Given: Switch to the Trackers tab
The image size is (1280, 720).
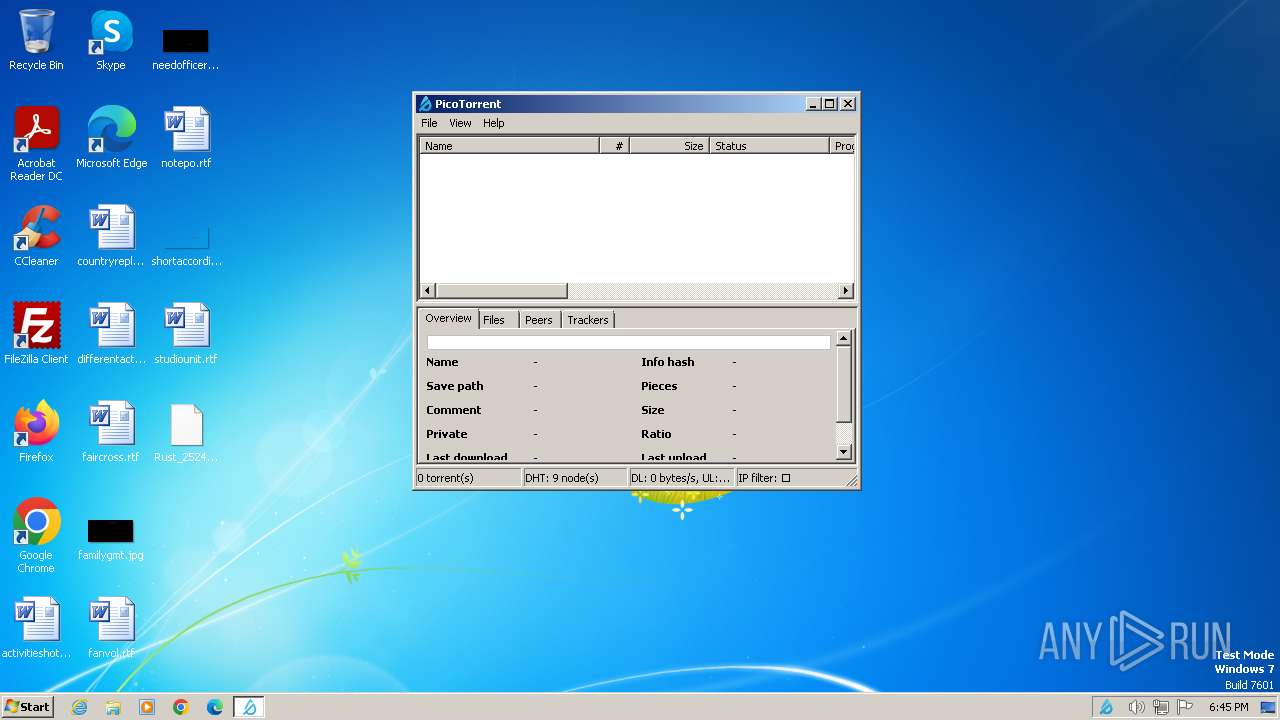Looking at the screenshot, I should click(588, 320).
